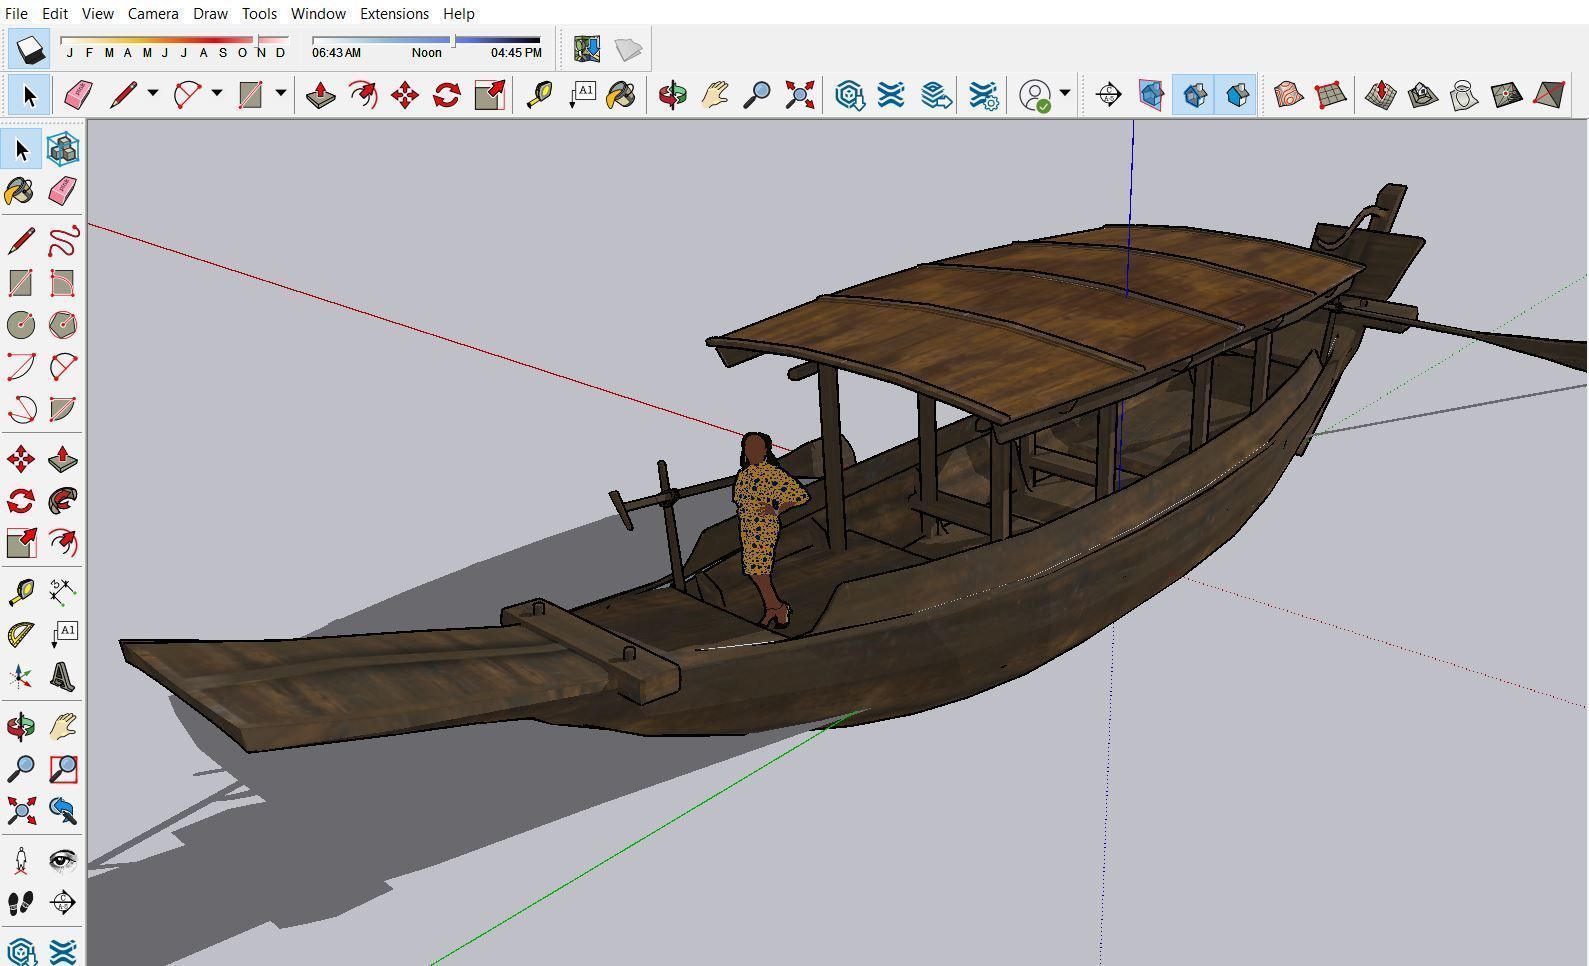The width and height of the screenshot is (1589, 966).
Task: Select the Position Camera tool
Action: [21, 861]
